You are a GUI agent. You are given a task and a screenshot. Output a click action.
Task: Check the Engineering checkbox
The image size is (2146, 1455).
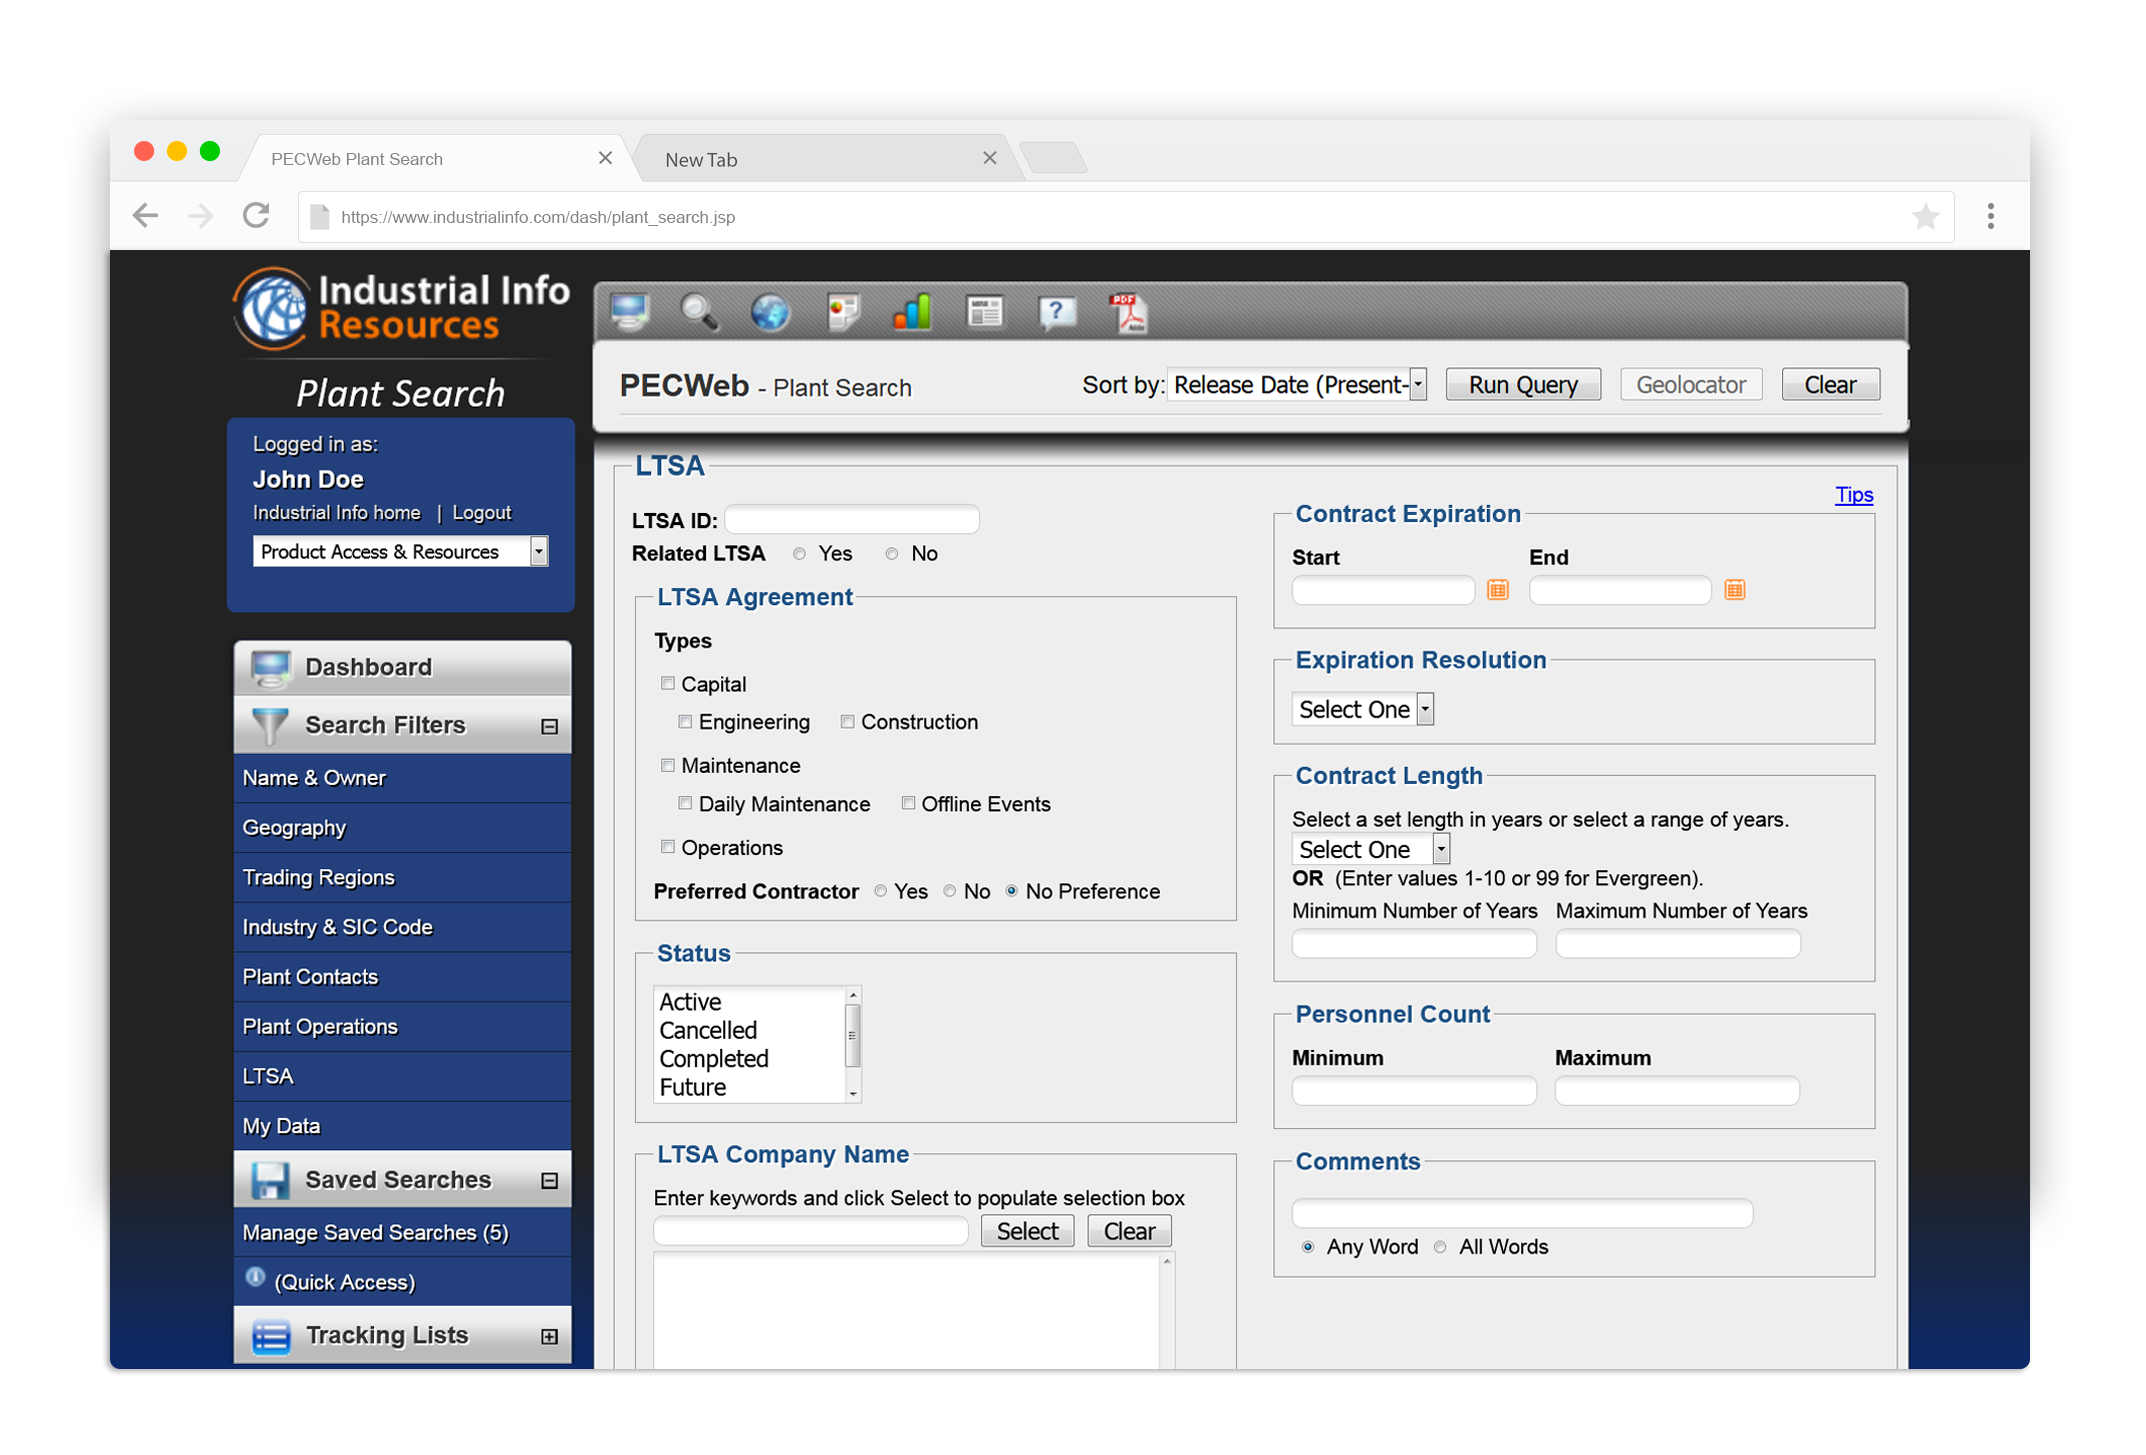click(x=685, y=722)
